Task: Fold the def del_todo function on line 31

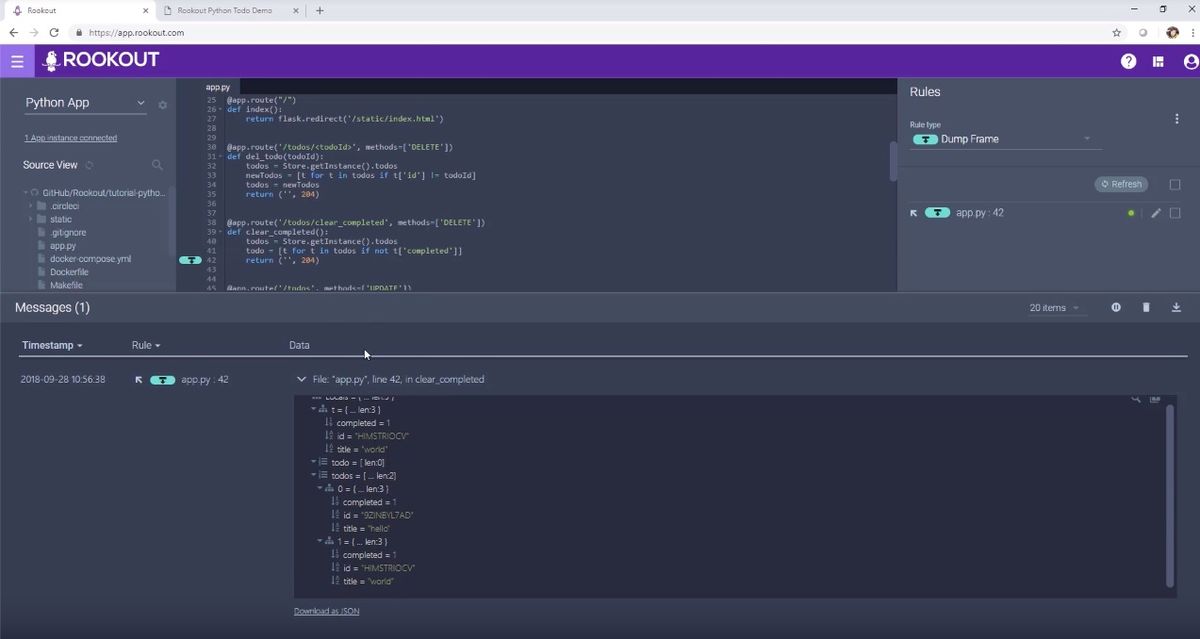Action: 222,156
